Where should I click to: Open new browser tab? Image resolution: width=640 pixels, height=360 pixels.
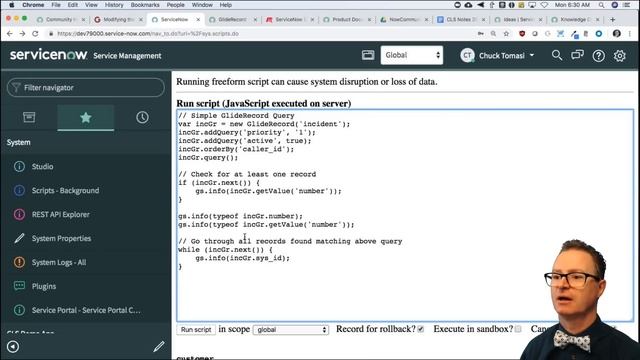[612, 19]
